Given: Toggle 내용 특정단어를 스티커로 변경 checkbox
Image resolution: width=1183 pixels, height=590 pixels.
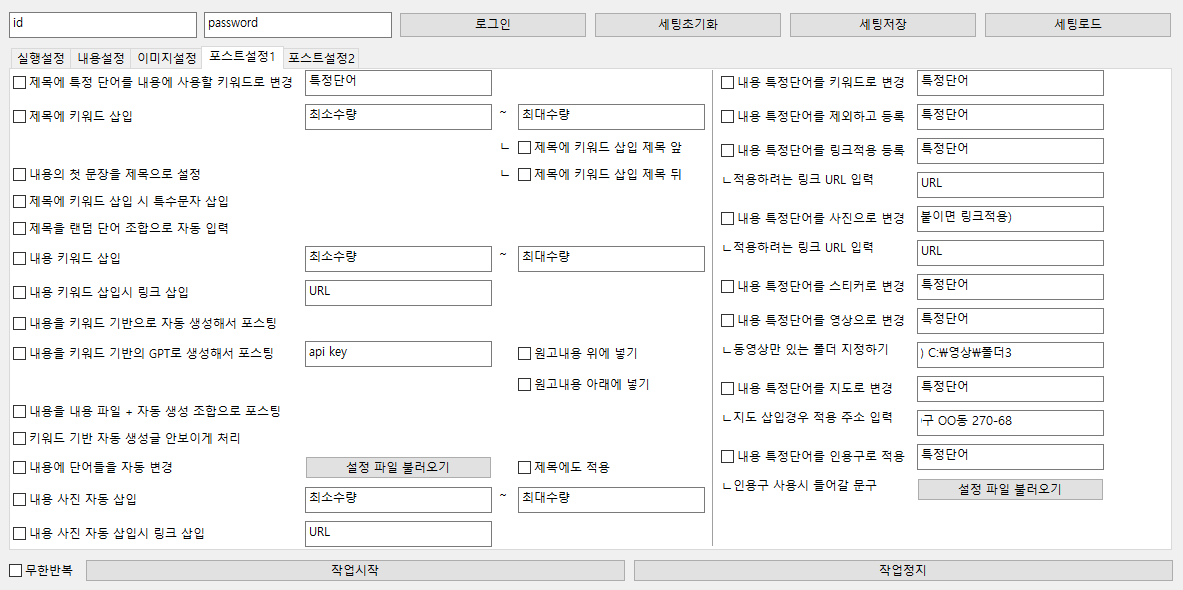Looking at the screenshot, I should 728,286.
